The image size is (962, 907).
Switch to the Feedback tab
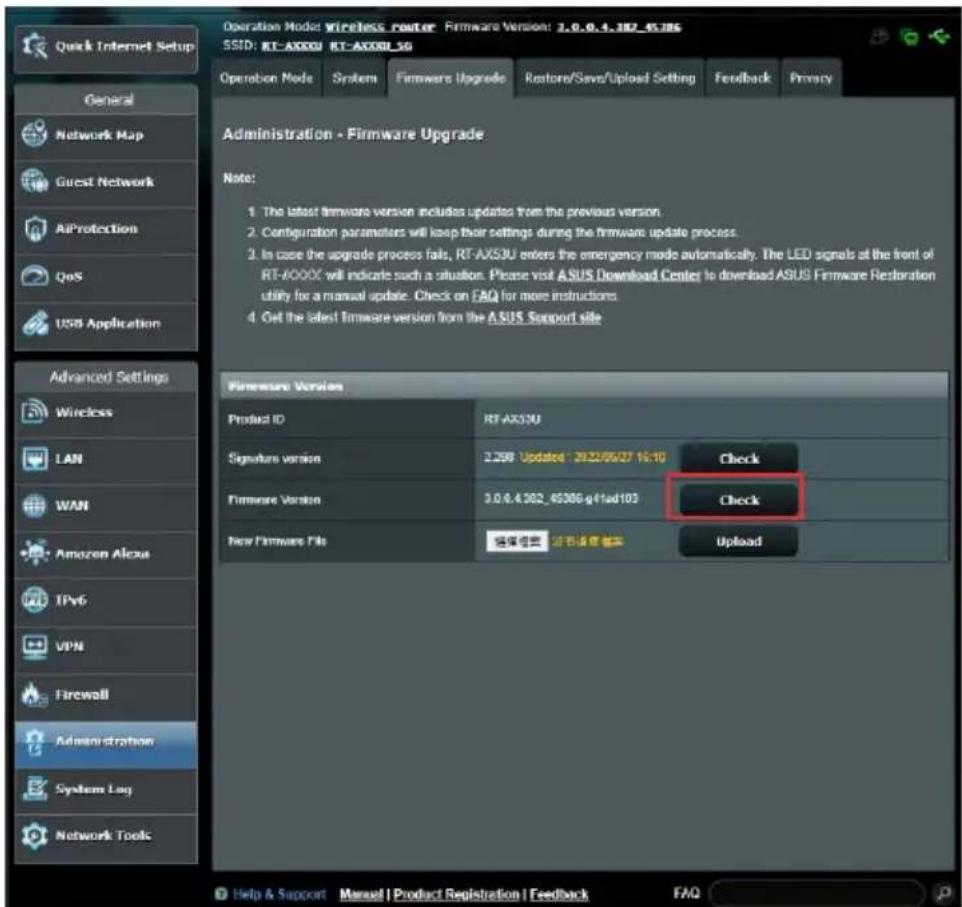point(742,79)
